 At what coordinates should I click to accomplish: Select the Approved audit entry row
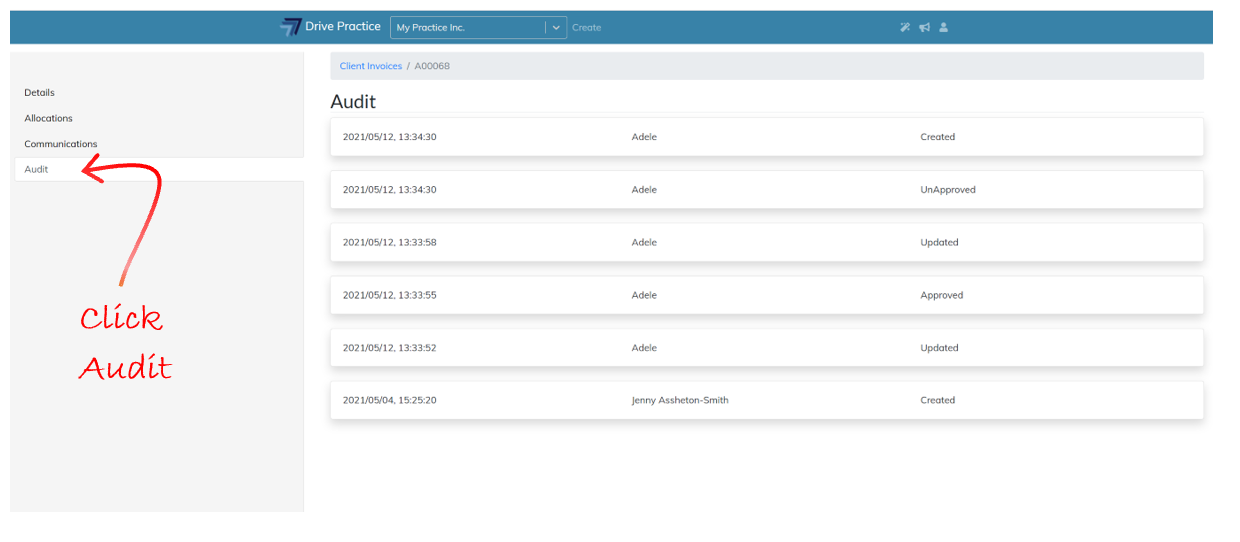pyautogui.click(x=766, y=296)
